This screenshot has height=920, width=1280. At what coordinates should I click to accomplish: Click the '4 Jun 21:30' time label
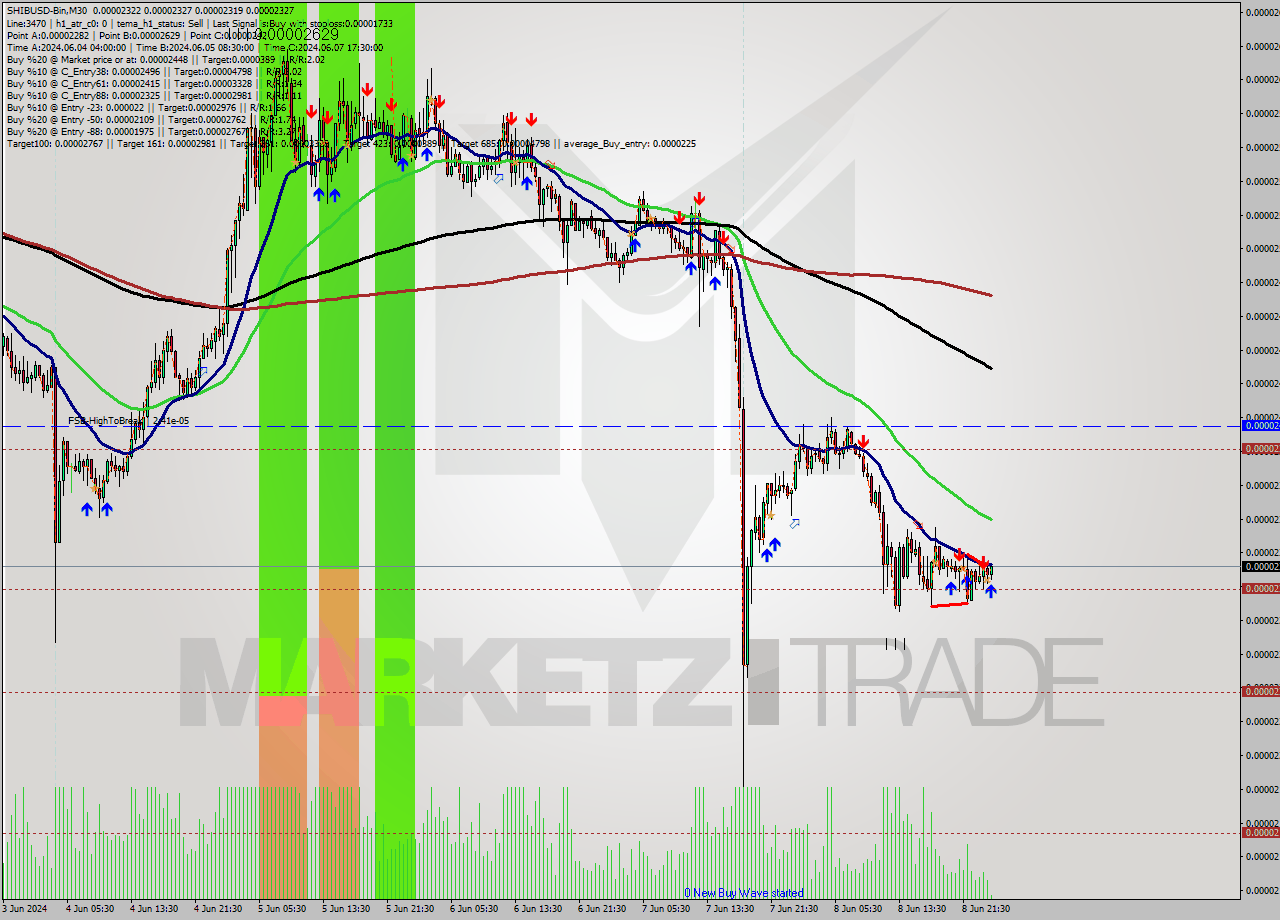(217, 909)
